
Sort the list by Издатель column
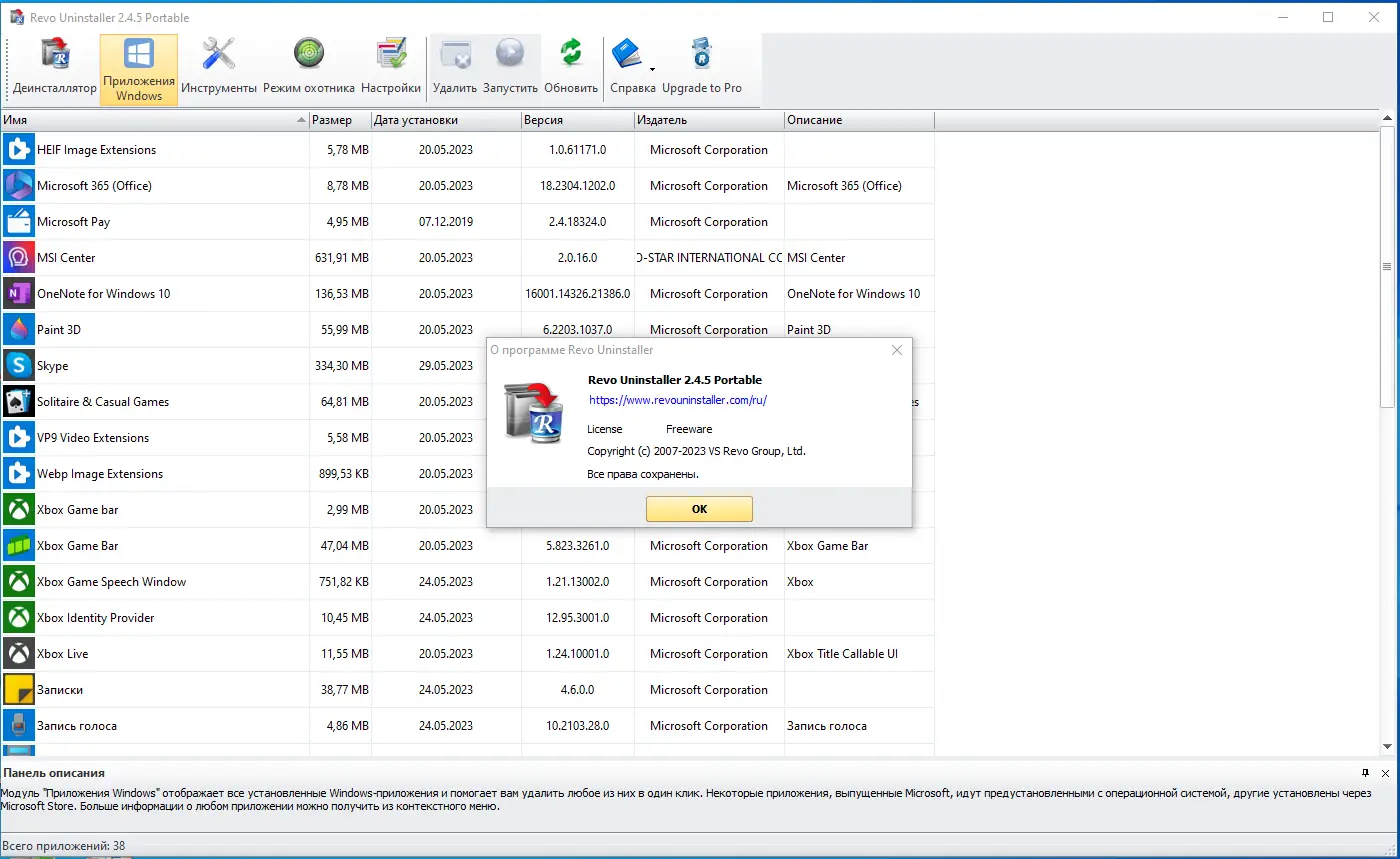[x=709, y=120]
